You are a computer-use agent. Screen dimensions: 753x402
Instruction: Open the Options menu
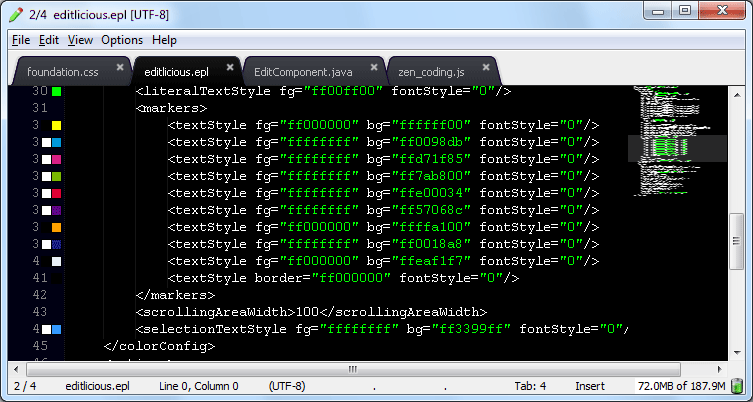click(x=122, y=40)
